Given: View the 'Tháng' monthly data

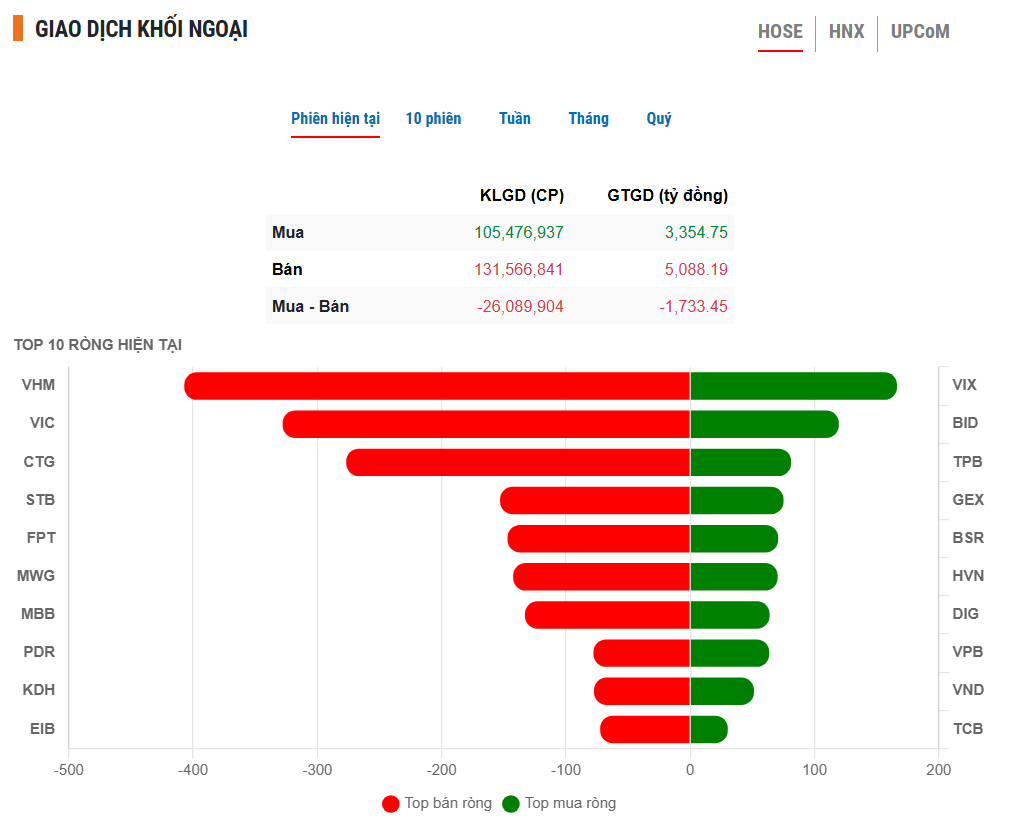Looking at the screenshot, I should [588, 119].
